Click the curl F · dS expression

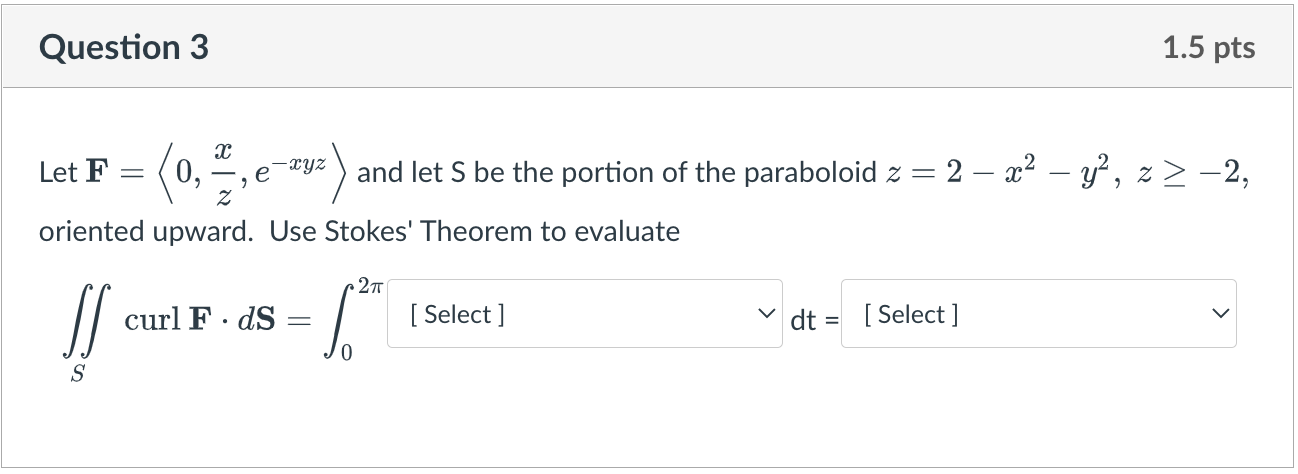(x=199, y=320)
